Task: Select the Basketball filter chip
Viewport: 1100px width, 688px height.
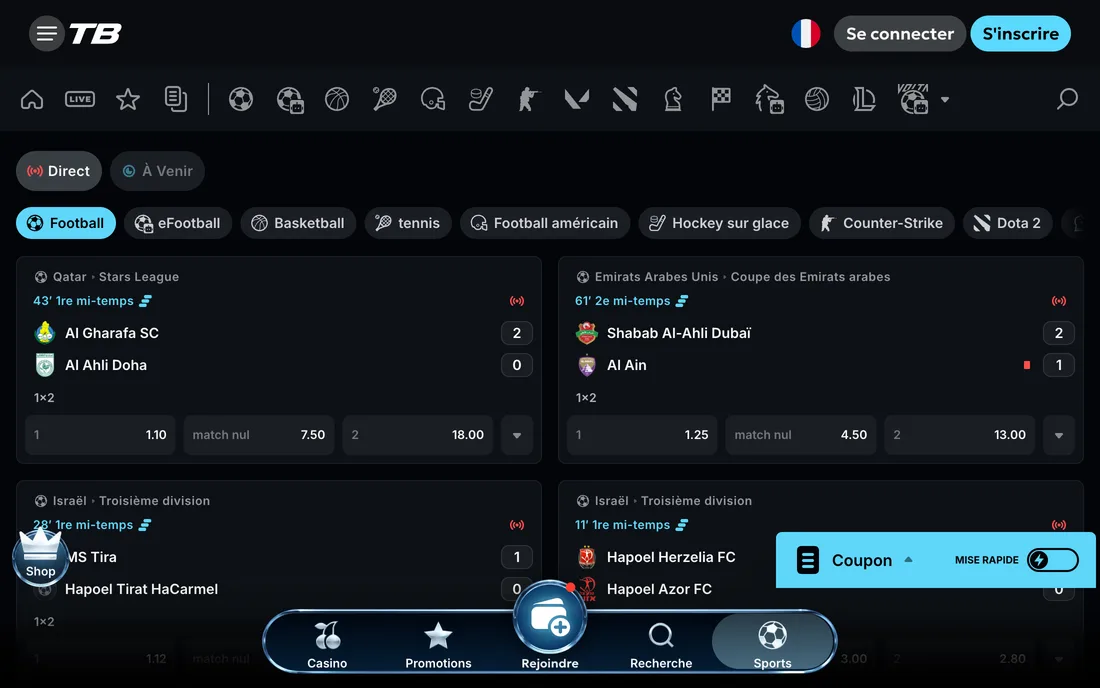Action: (x=298, y=223)
